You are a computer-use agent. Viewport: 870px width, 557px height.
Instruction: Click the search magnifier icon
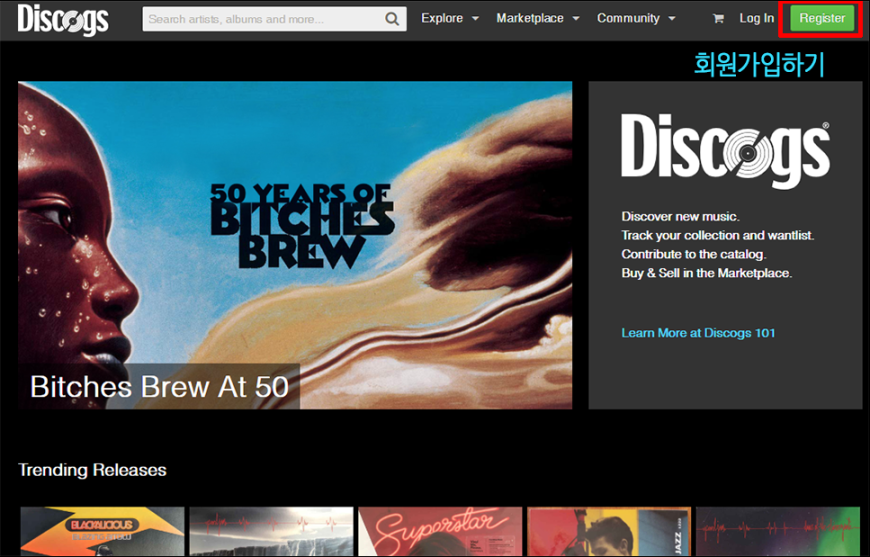coord(392,19)
